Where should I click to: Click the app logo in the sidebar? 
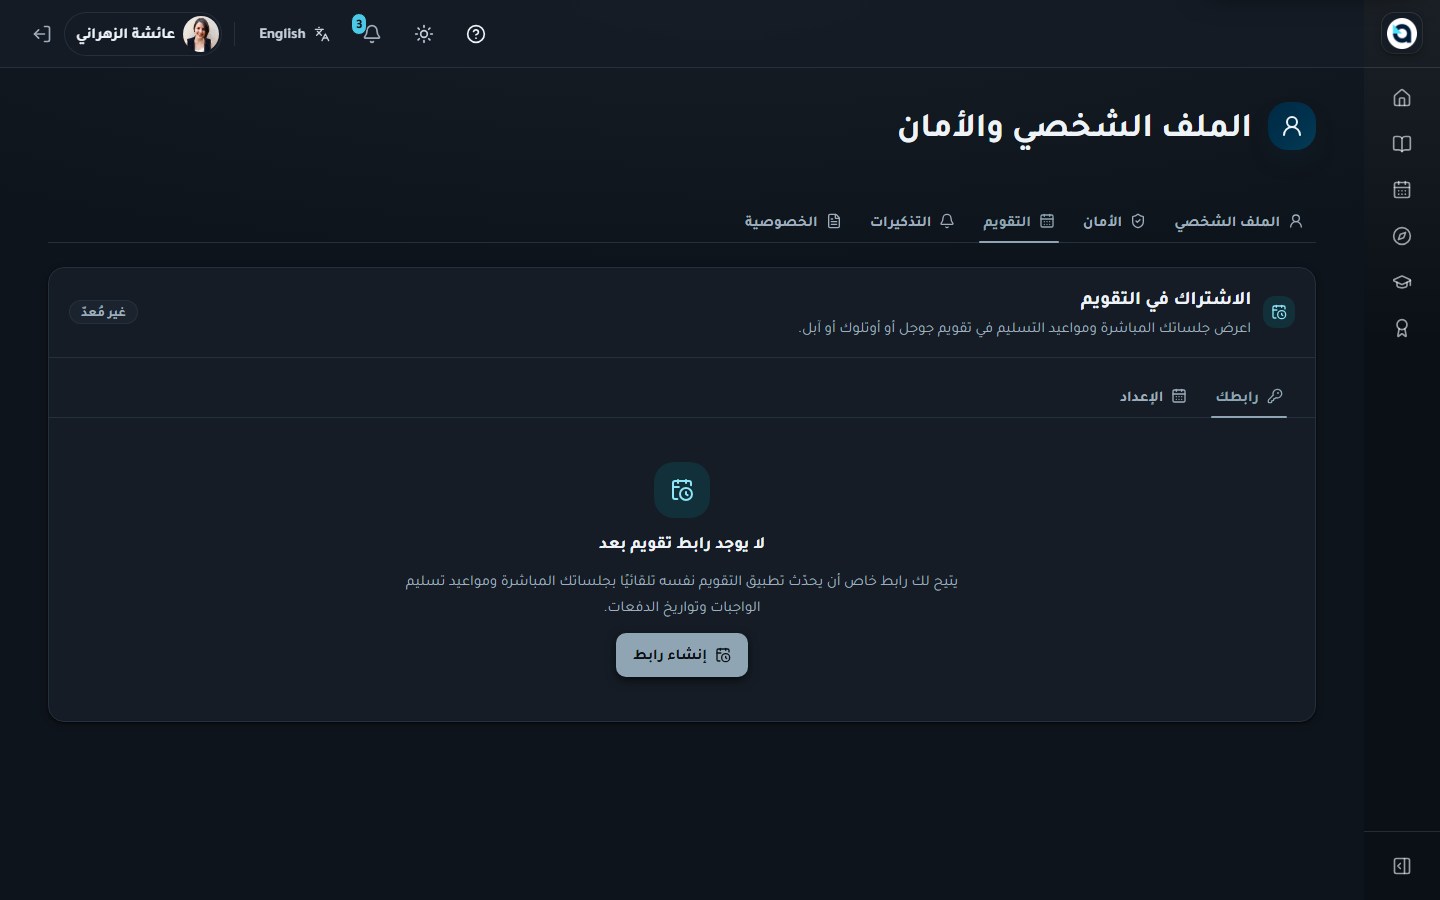1402,33
